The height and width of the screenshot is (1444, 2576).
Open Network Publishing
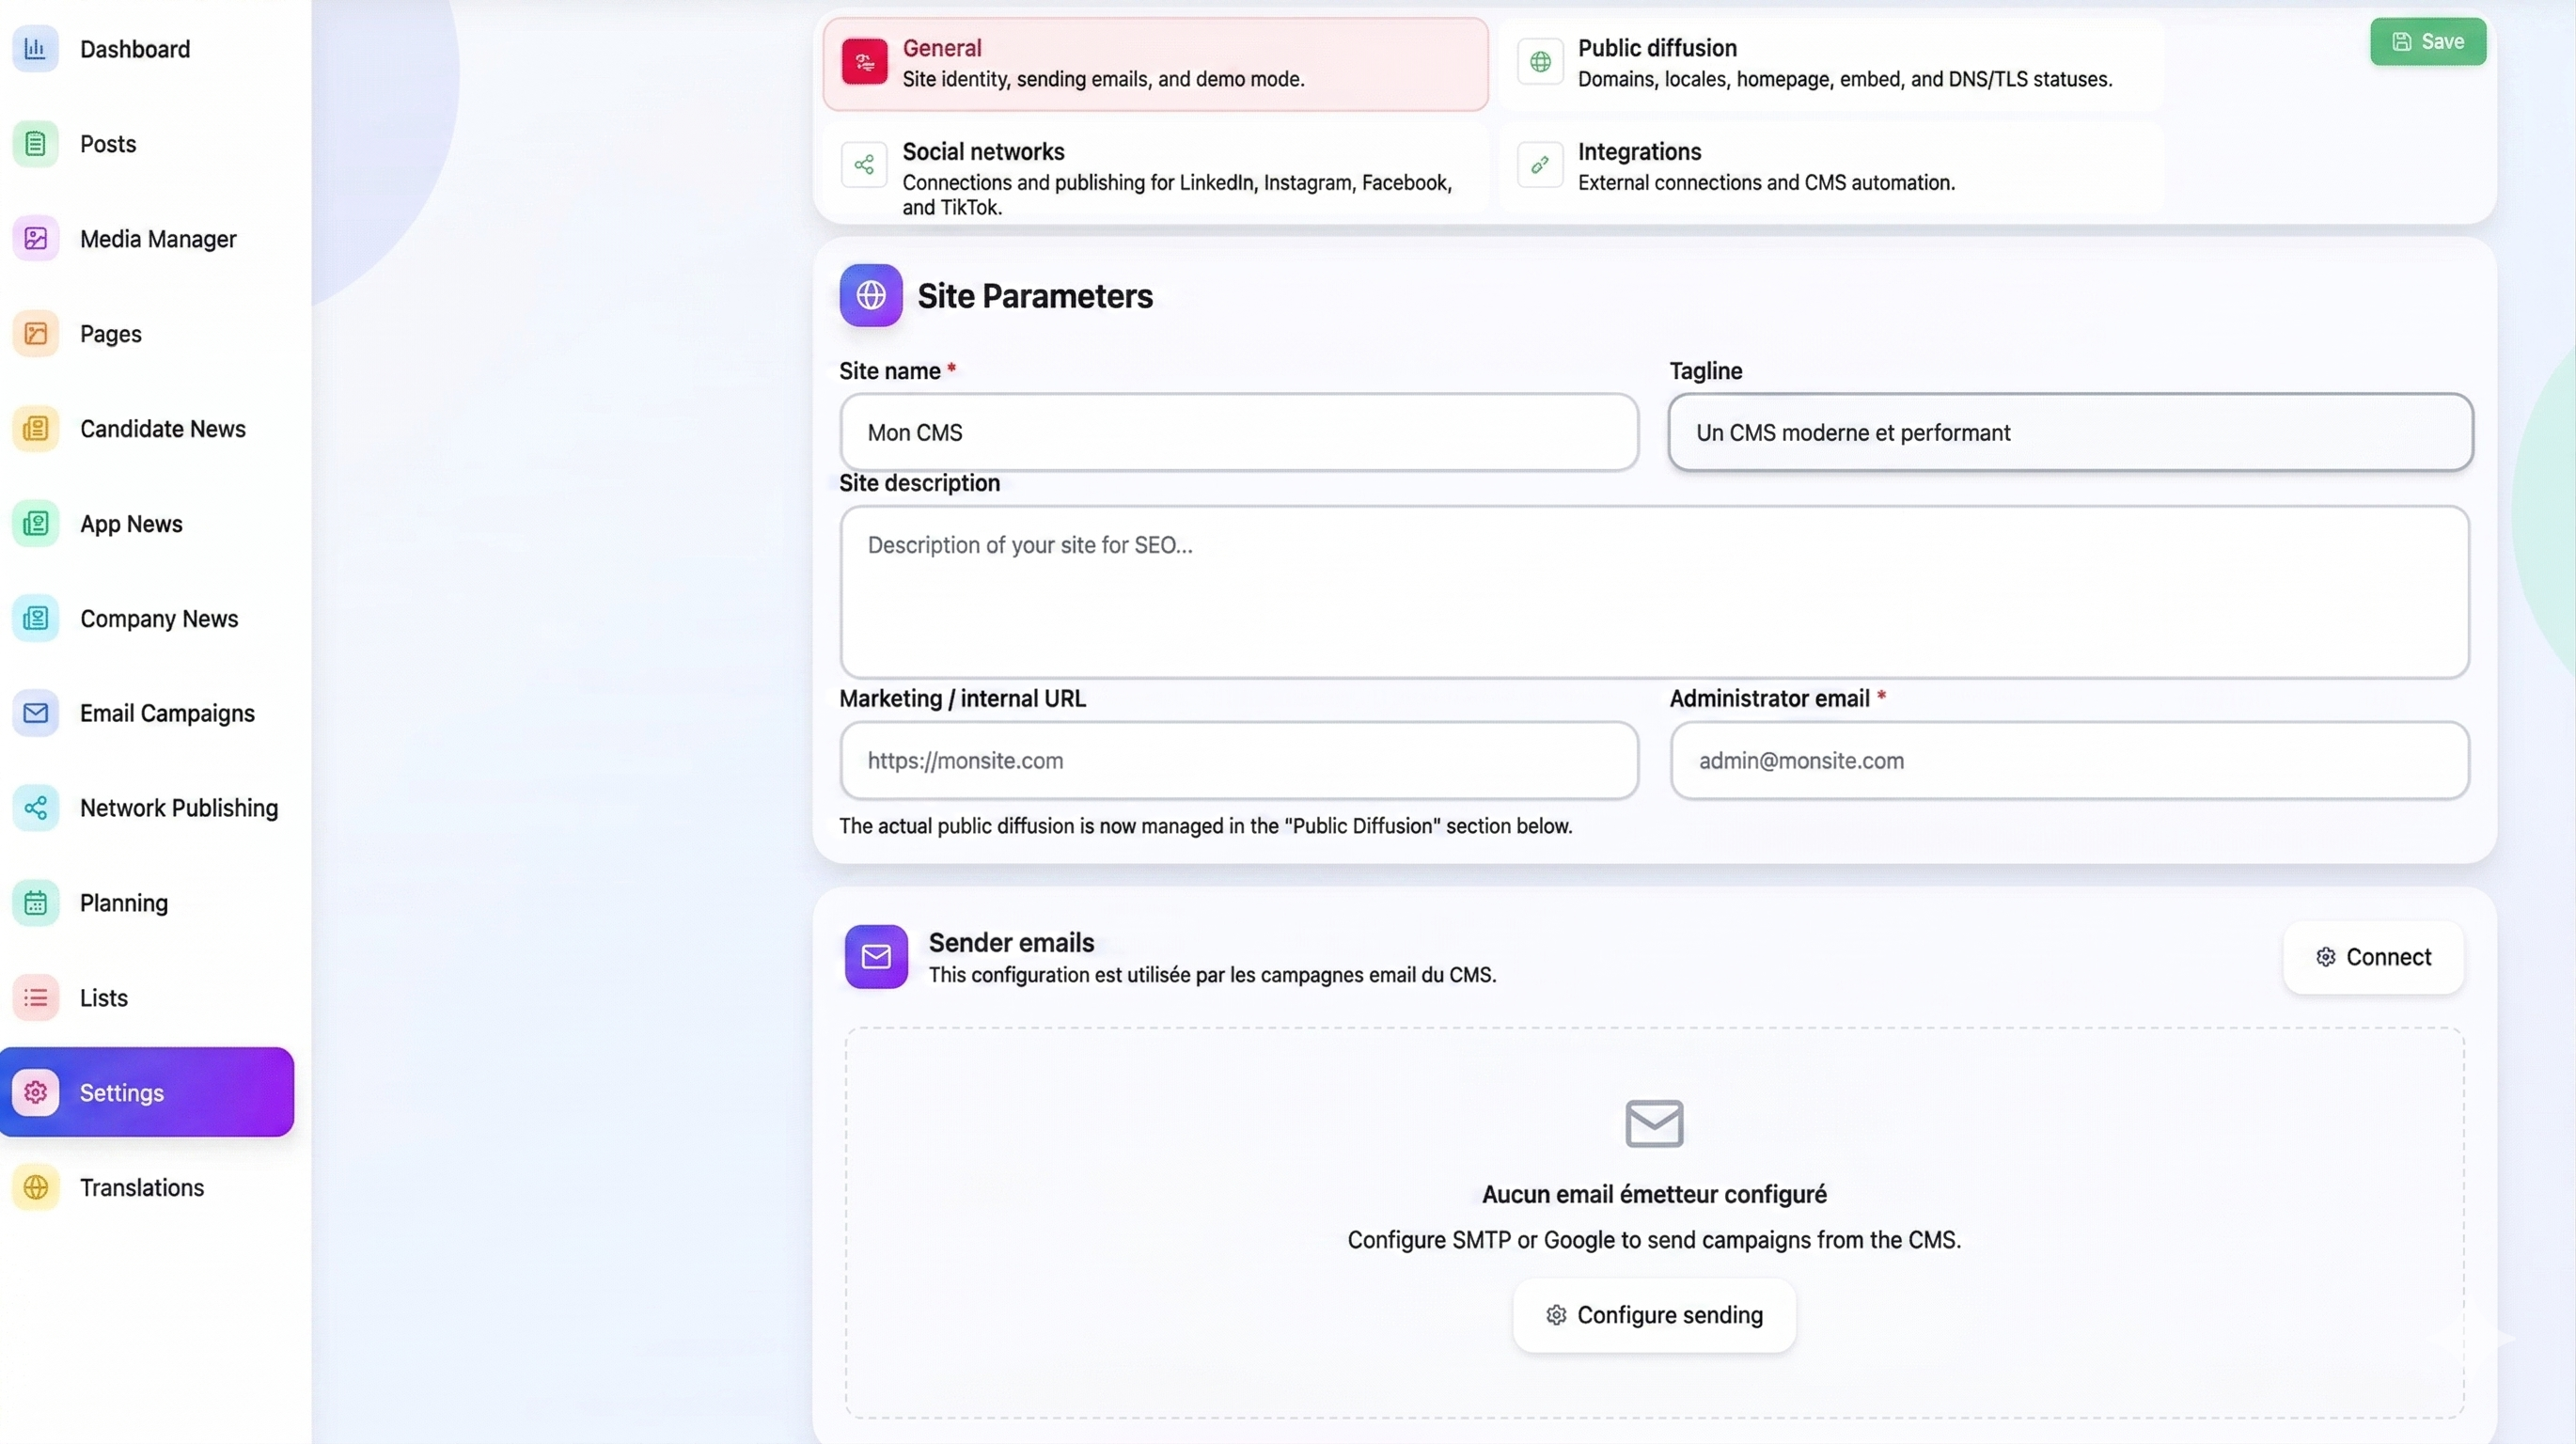[178, 807]
